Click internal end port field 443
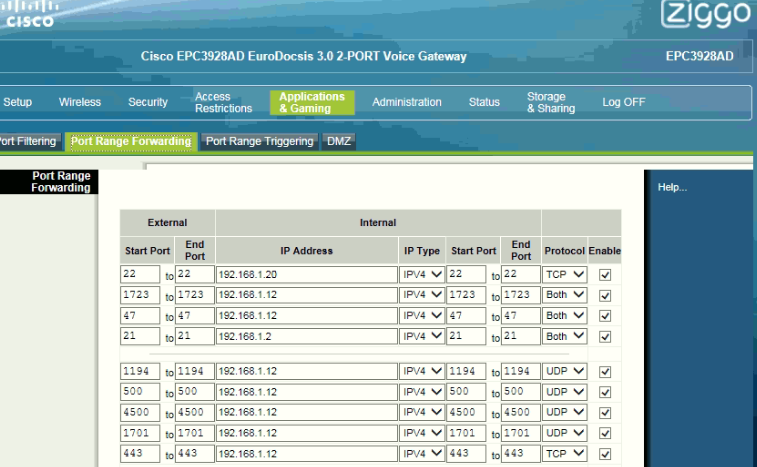 (x=520, y=453)
